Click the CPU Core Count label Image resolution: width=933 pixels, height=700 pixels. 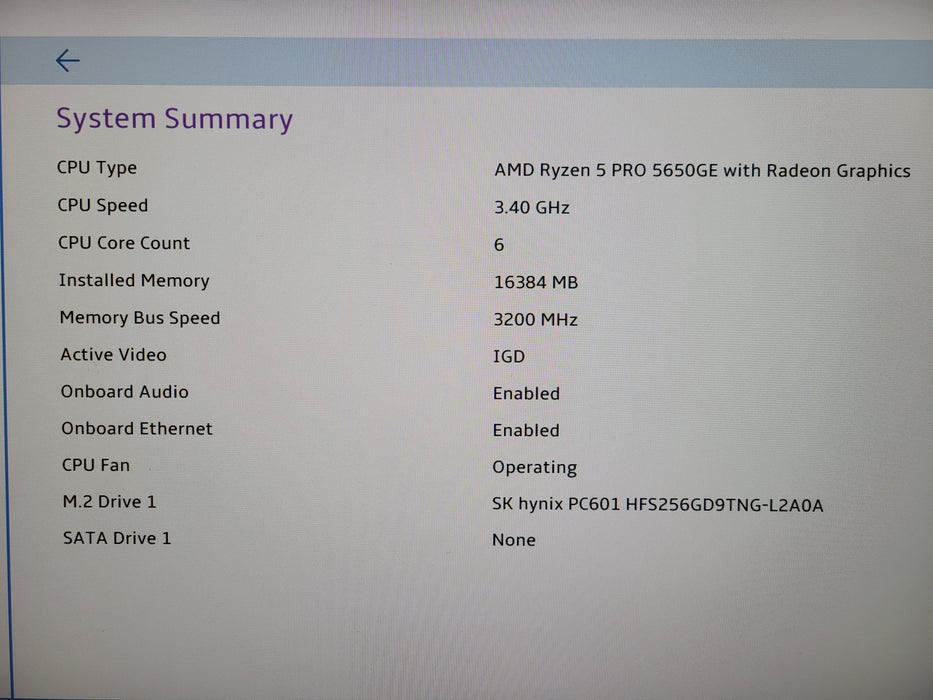pos(124,243)
